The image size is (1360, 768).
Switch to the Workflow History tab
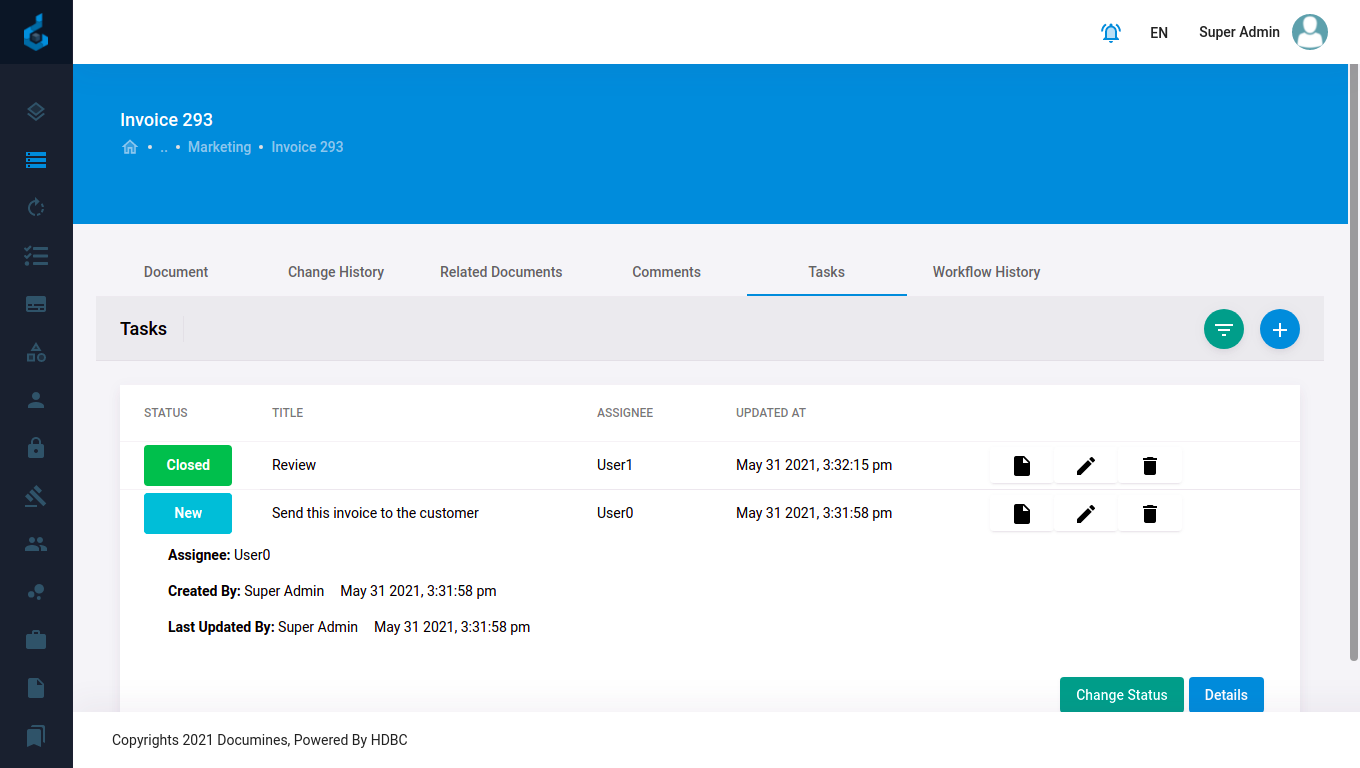coord(986,272)
